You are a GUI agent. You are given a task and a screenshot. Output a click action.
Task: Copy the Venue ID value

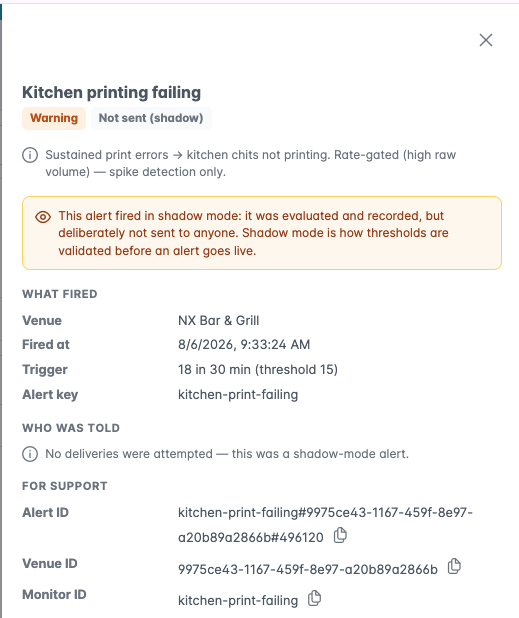click(x=454, y=566)
